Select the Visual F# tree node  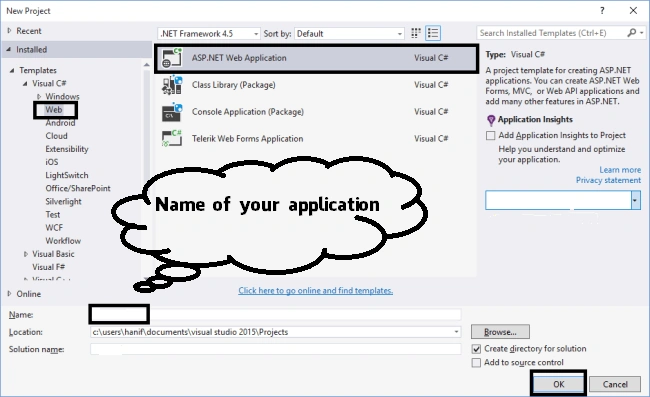(x=49, y=267)
